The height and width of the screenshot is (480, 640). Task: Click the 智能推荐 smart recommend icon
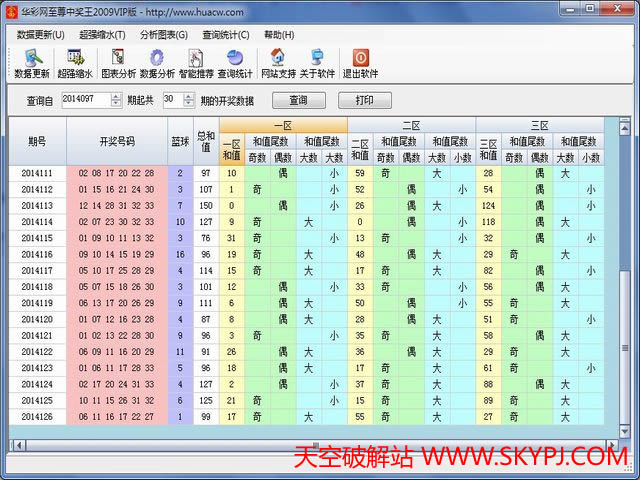coord(196,63)
